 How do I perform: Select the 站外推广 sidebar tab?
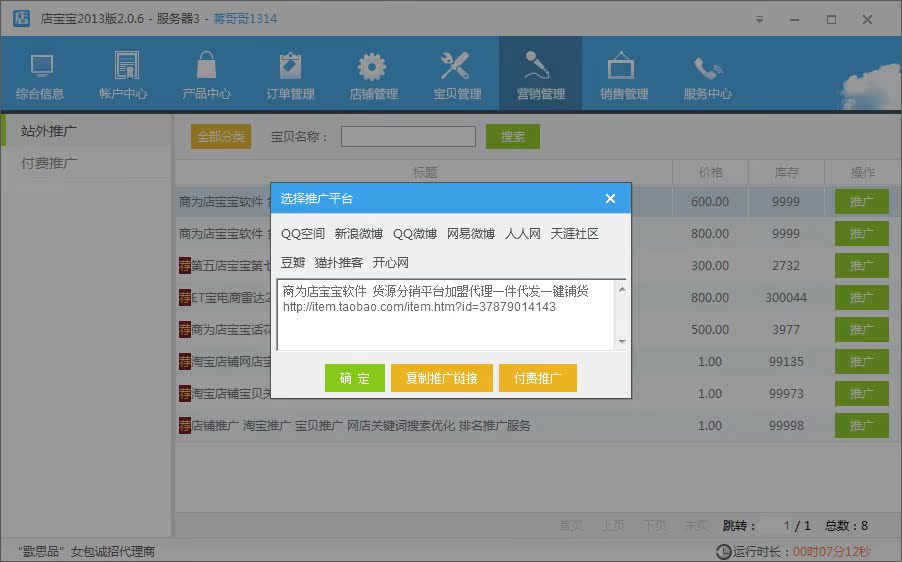(x=86, y=131)
